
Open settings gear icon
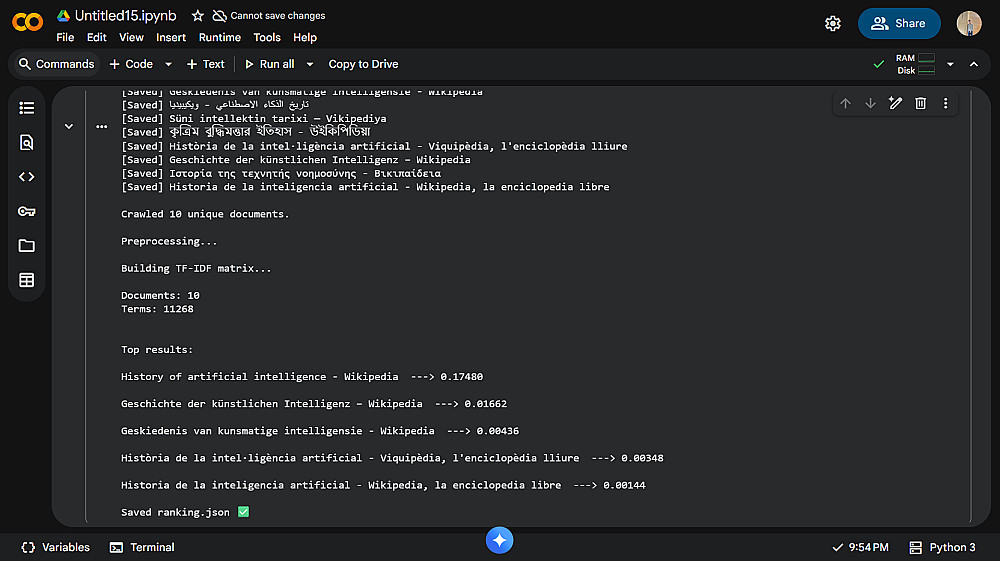pyautogui.click(x=832, y=24)
